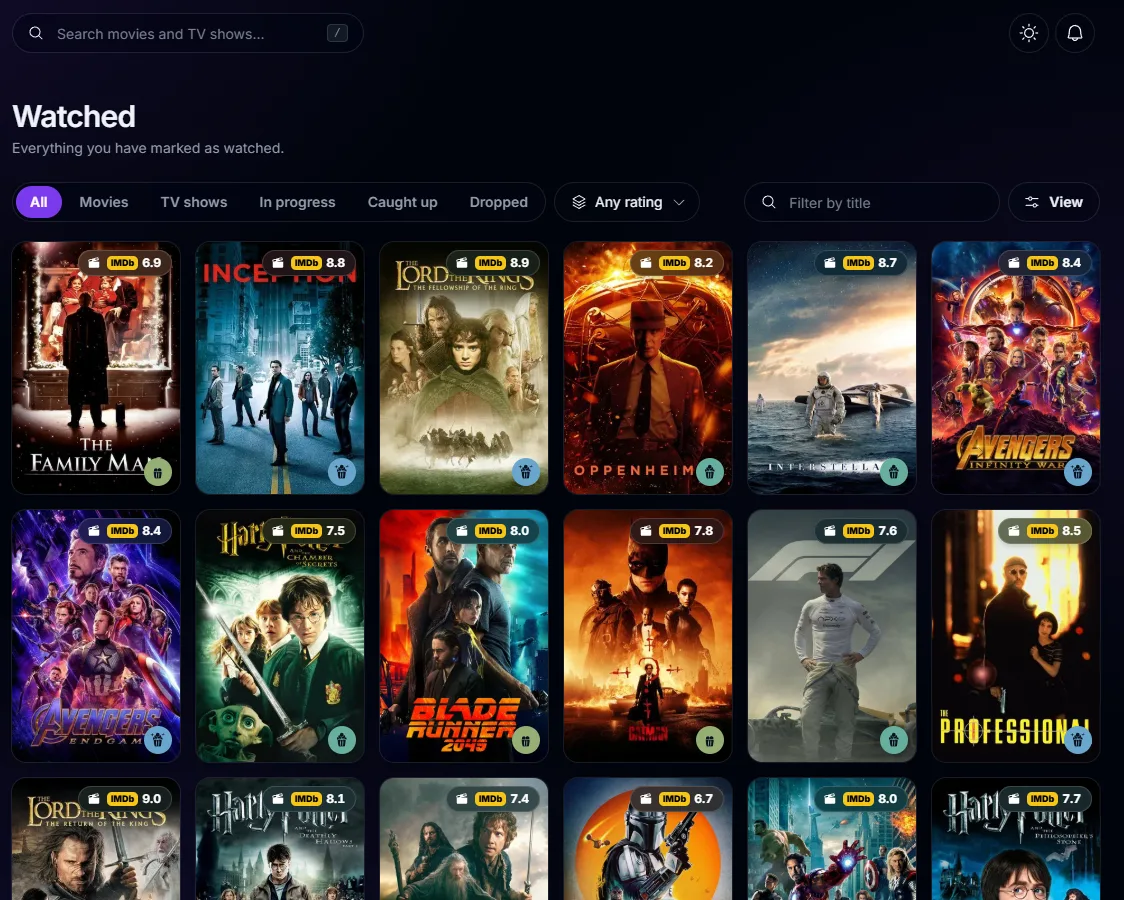Click clapperboard icon on Inception card
The height and width of the screenshot is (900, 1124).
277,263
